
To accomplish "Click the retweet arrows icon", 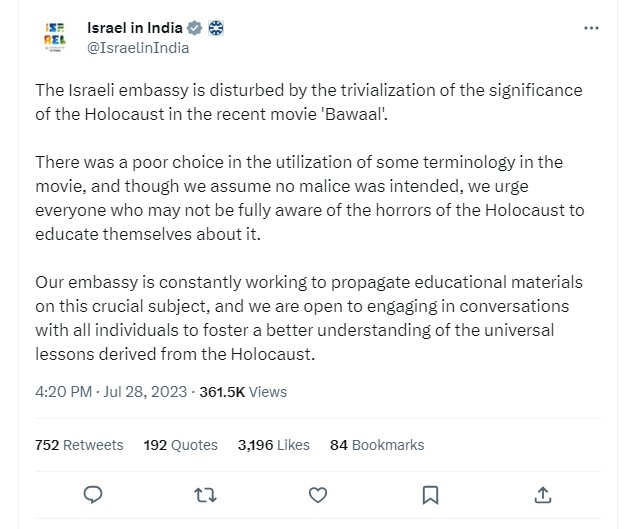I will pyautogui.click(x=205, y=494).
